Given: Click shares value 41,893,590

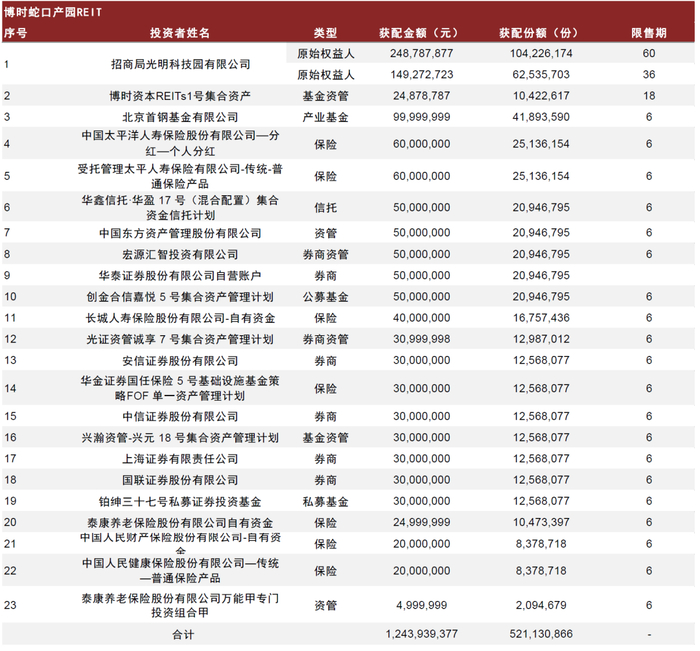Looking at the screenshot, I should click(x=541, y=117).
